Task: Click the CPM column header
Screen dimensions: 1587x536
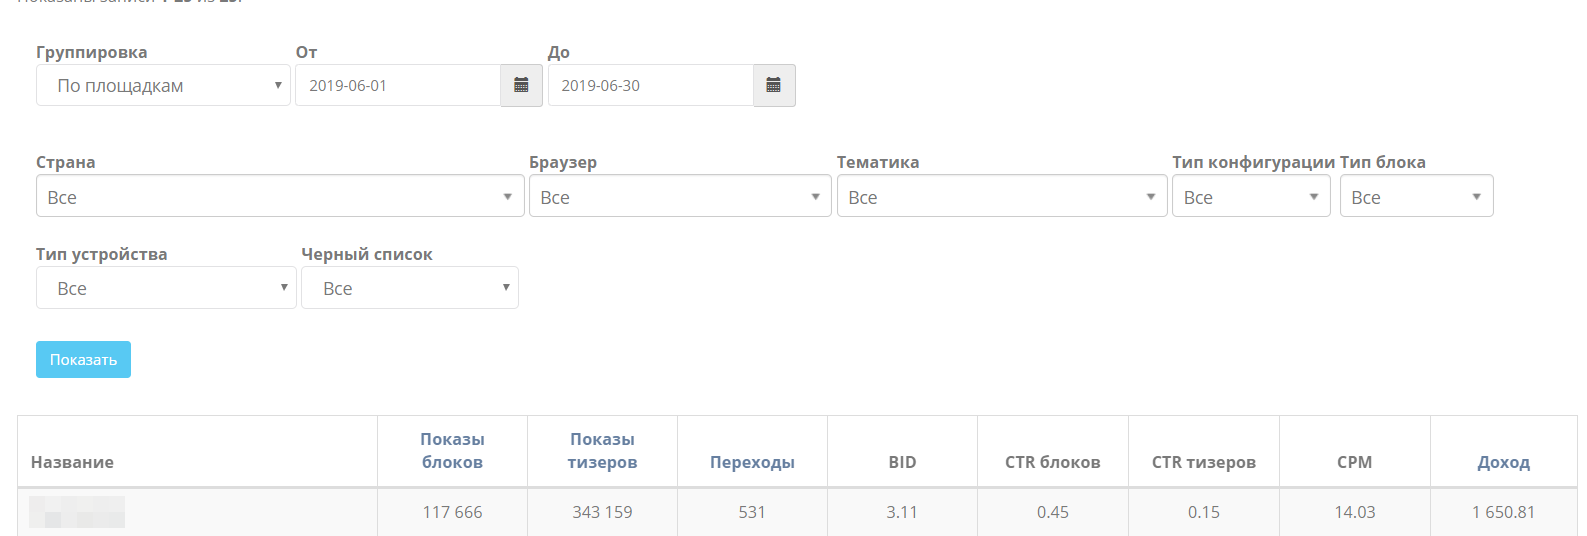Action: click(1354, 462)
